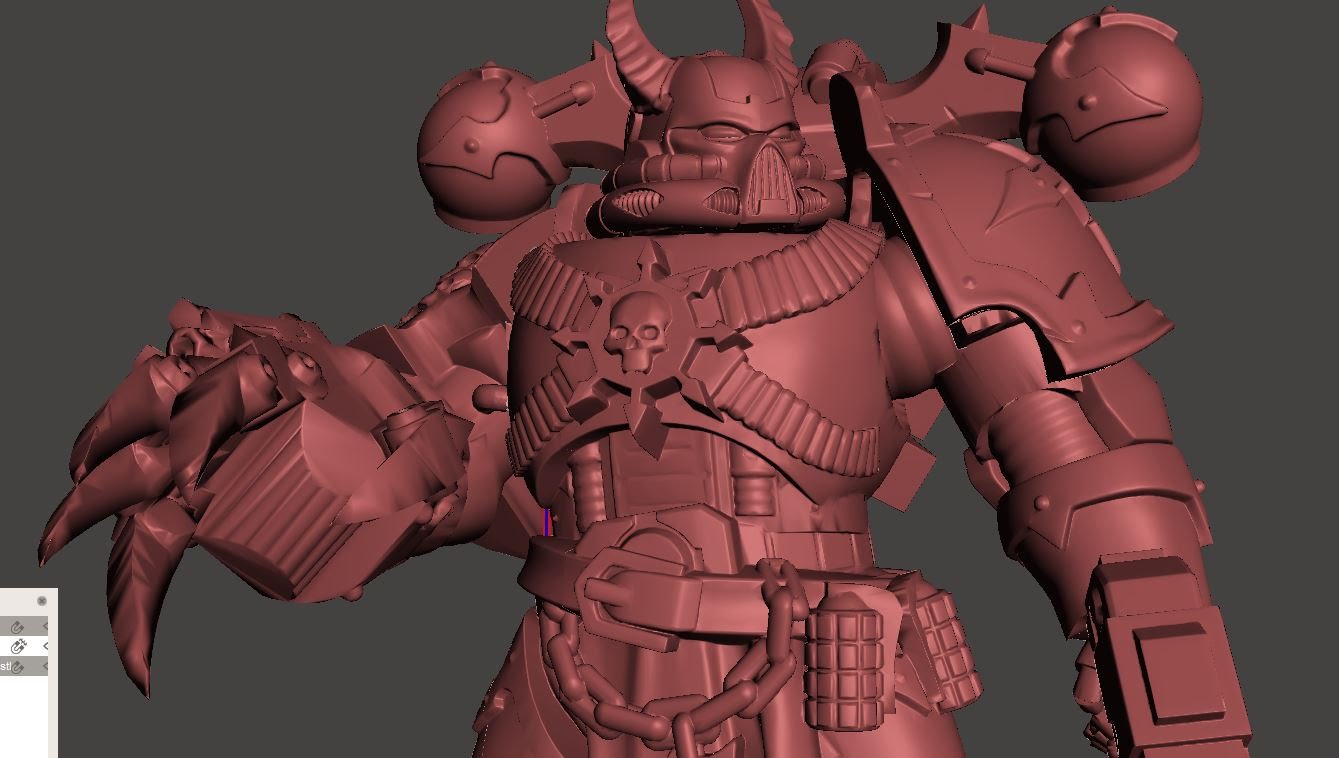Select the magnet icon beside the stl entry
The image size is (1339, 758).
click(19, 666)
